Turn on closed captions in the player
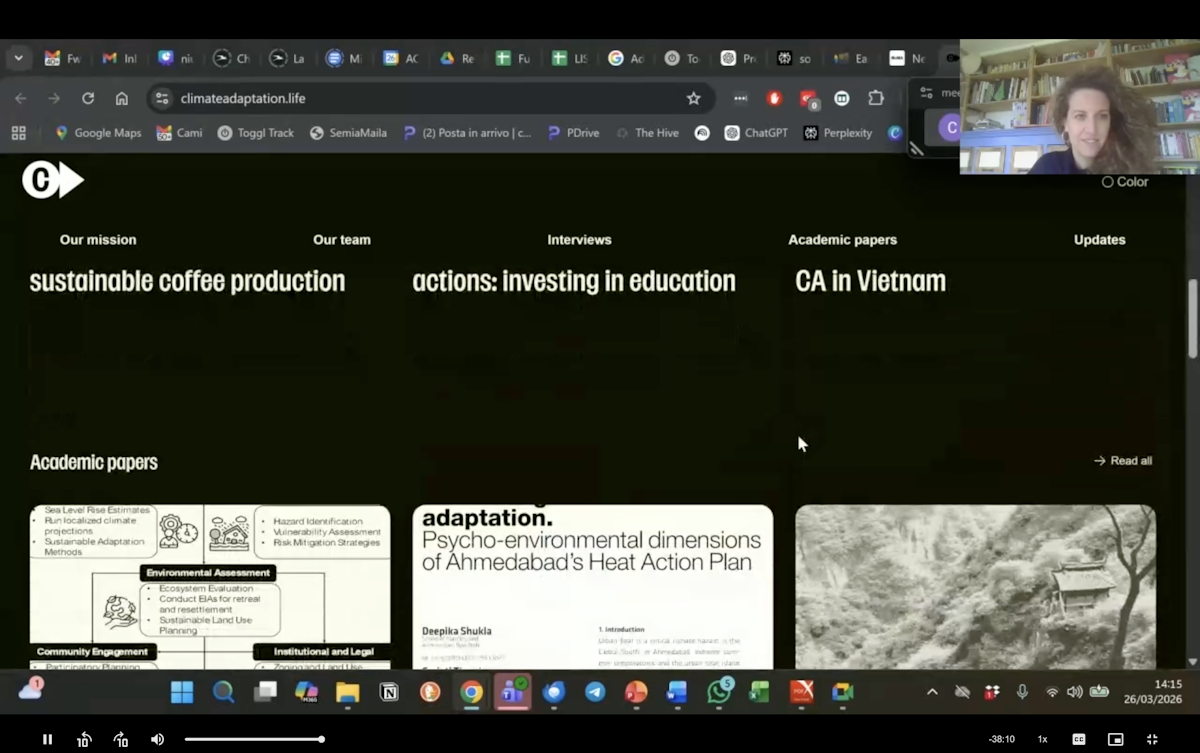Image resolution: width=1200 pixels, height=753 pixels. click(1079, 739)
